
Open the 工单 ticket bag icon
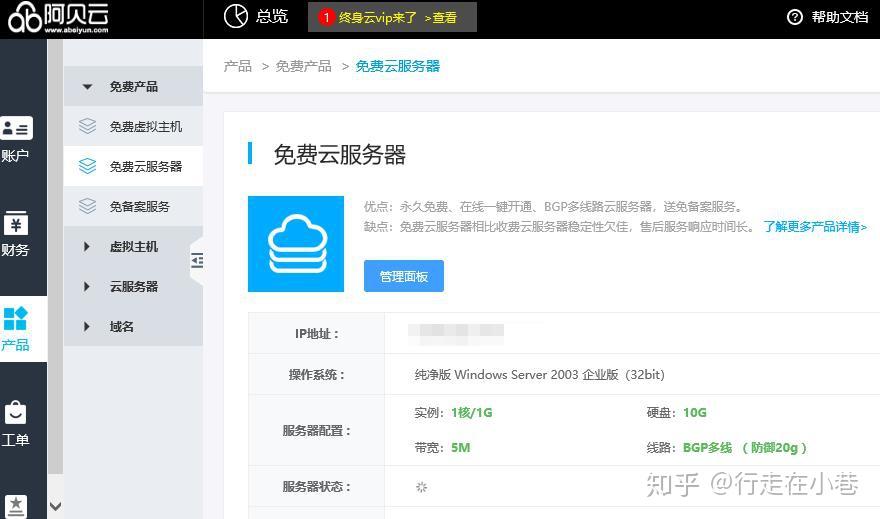tap(16, 412)
